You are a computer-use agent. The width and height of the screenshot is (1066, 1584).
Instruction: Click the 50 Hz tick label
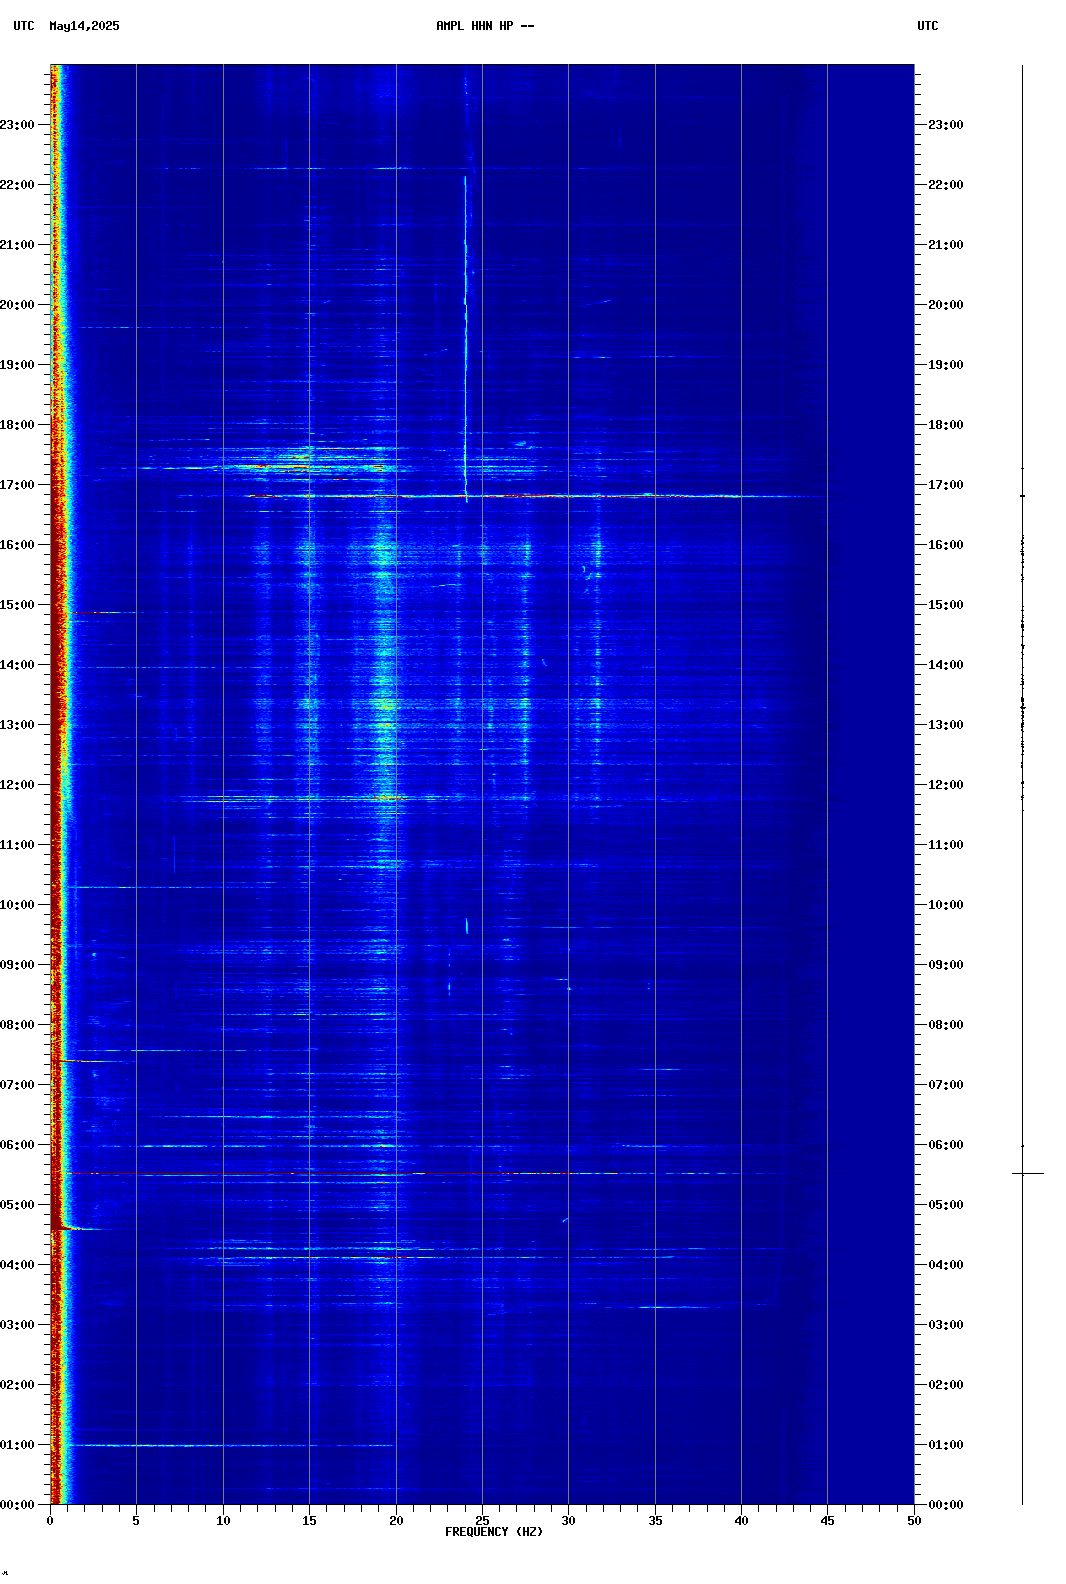click(914, 1521)
